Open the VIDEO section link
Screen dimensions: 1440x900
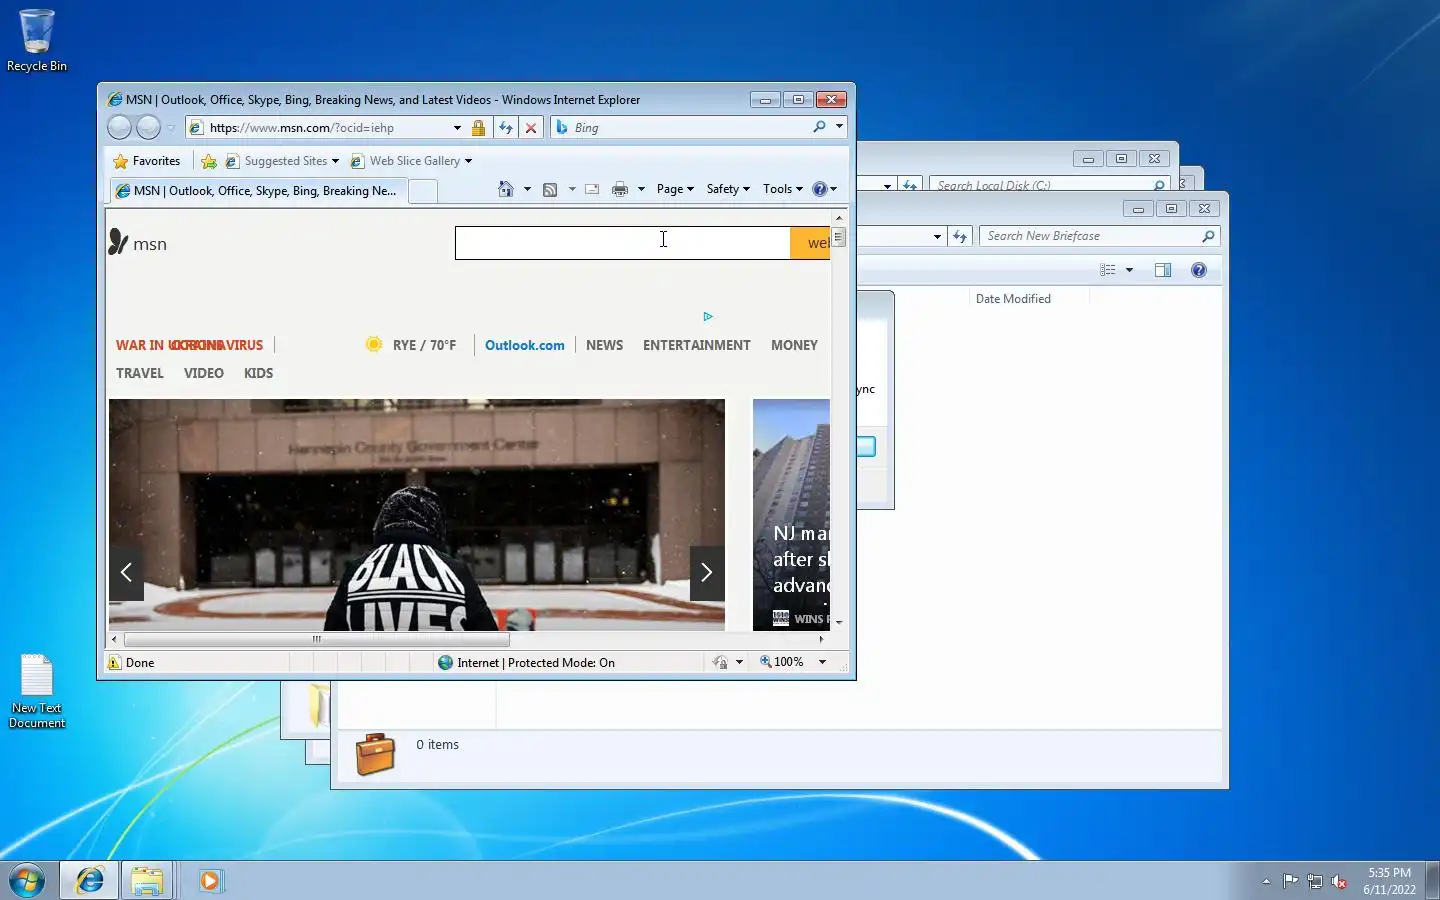204,373
